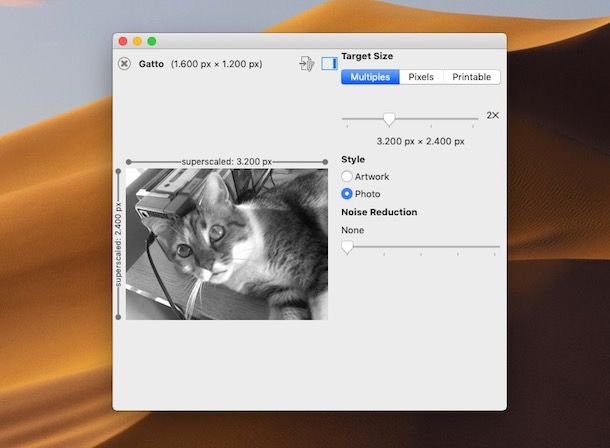Open the Printable target size tab
This screenshot has width=610, height=448.
tap(471, 77)
